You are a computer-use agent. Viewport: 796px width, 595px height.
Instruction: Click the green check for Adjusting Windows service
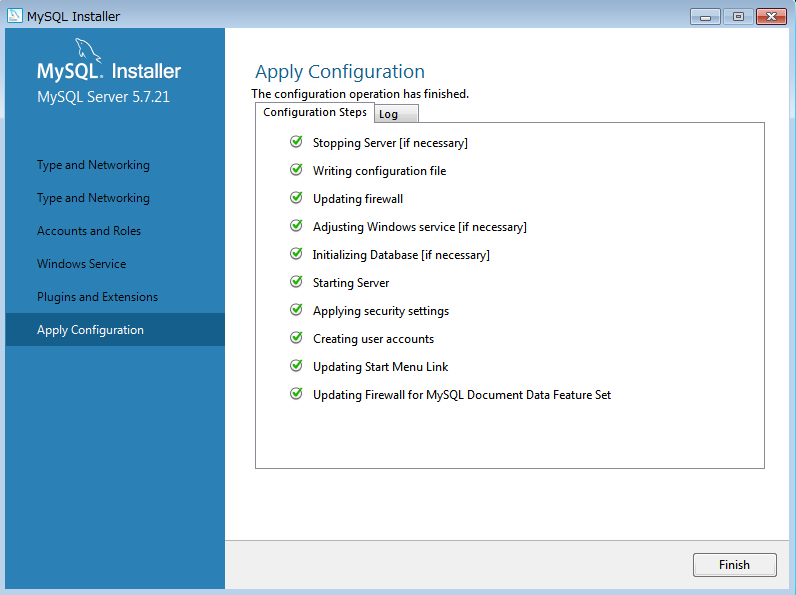point(296,226)
